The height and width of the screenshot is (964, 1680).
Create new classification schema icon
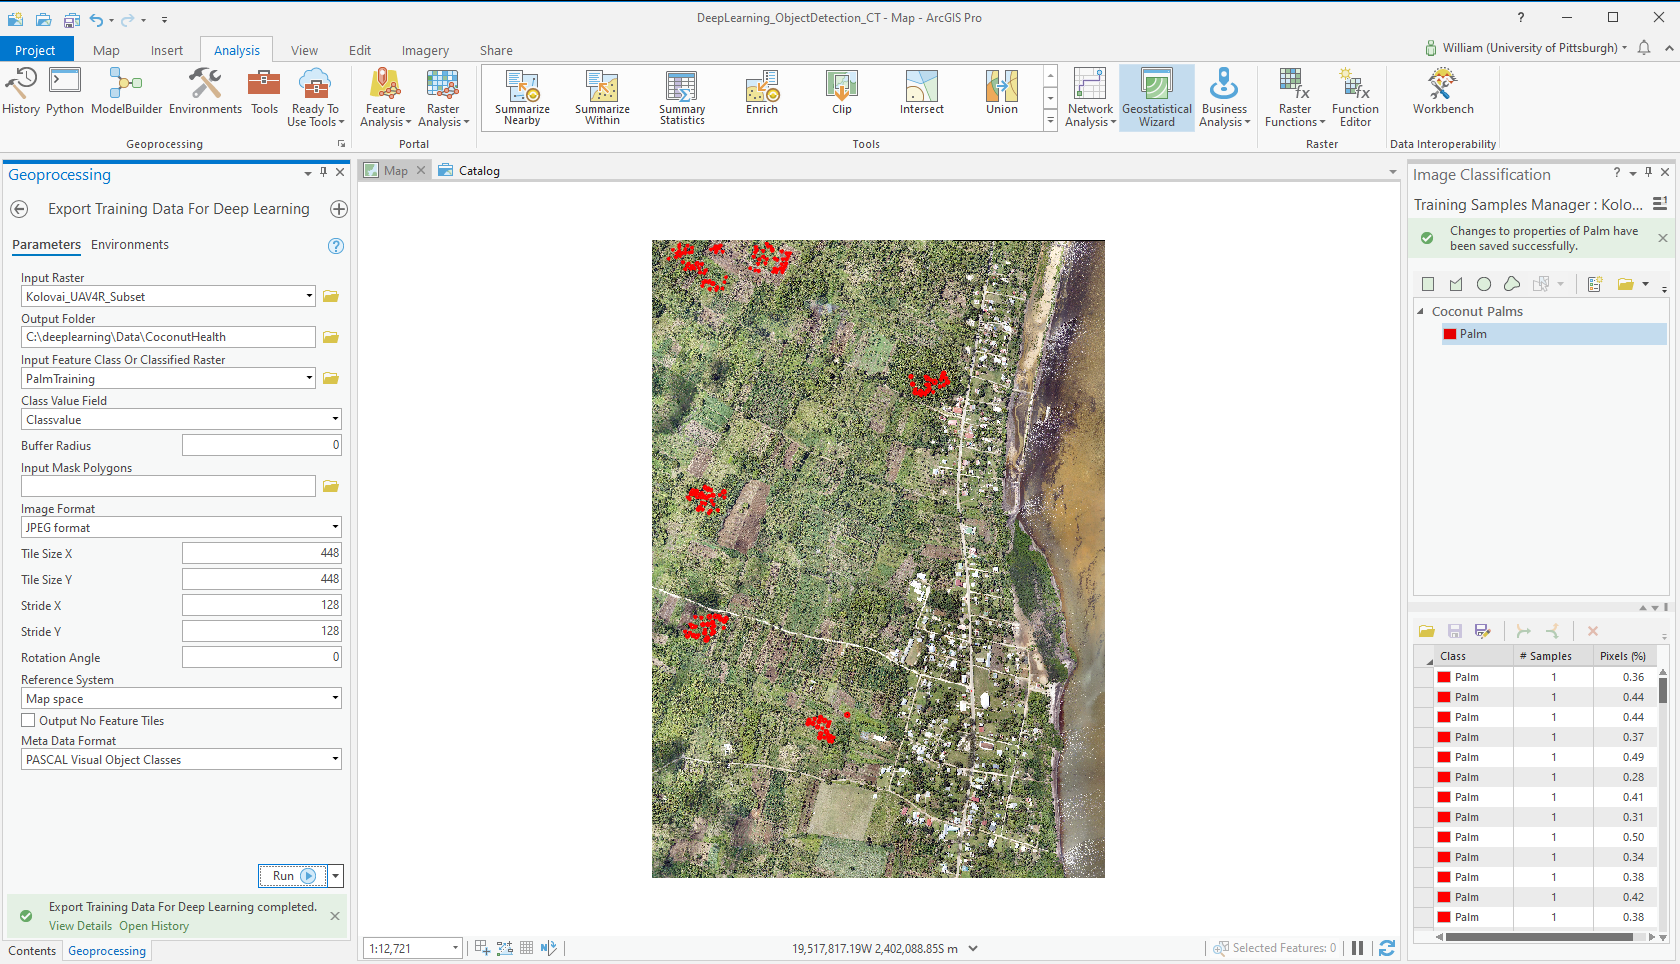[x=1595, y=284]
